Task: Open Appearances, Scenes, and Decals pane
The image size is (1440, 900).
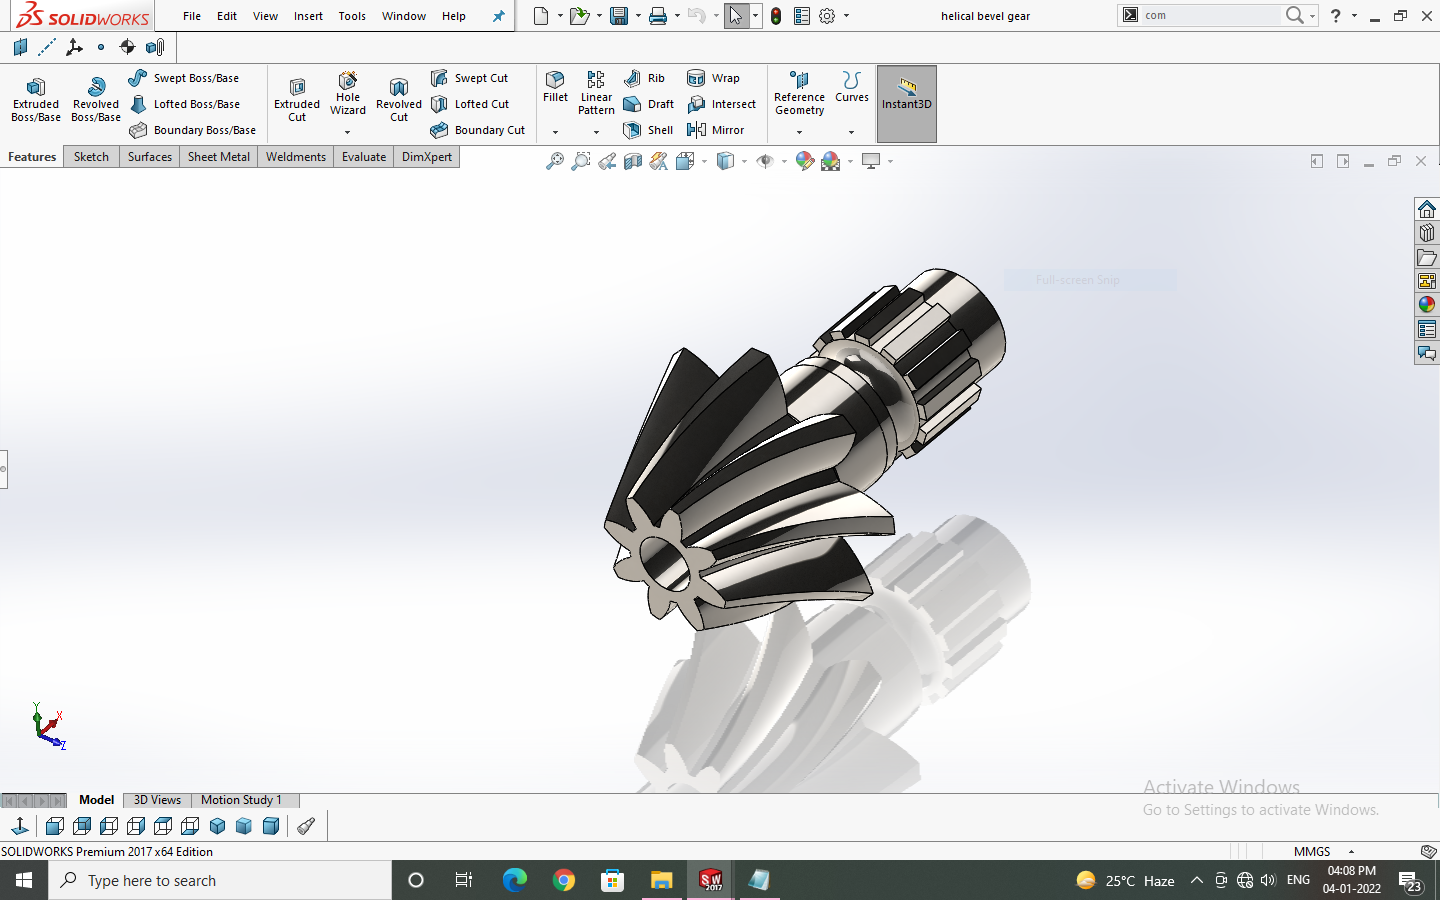Action: 1427,305
